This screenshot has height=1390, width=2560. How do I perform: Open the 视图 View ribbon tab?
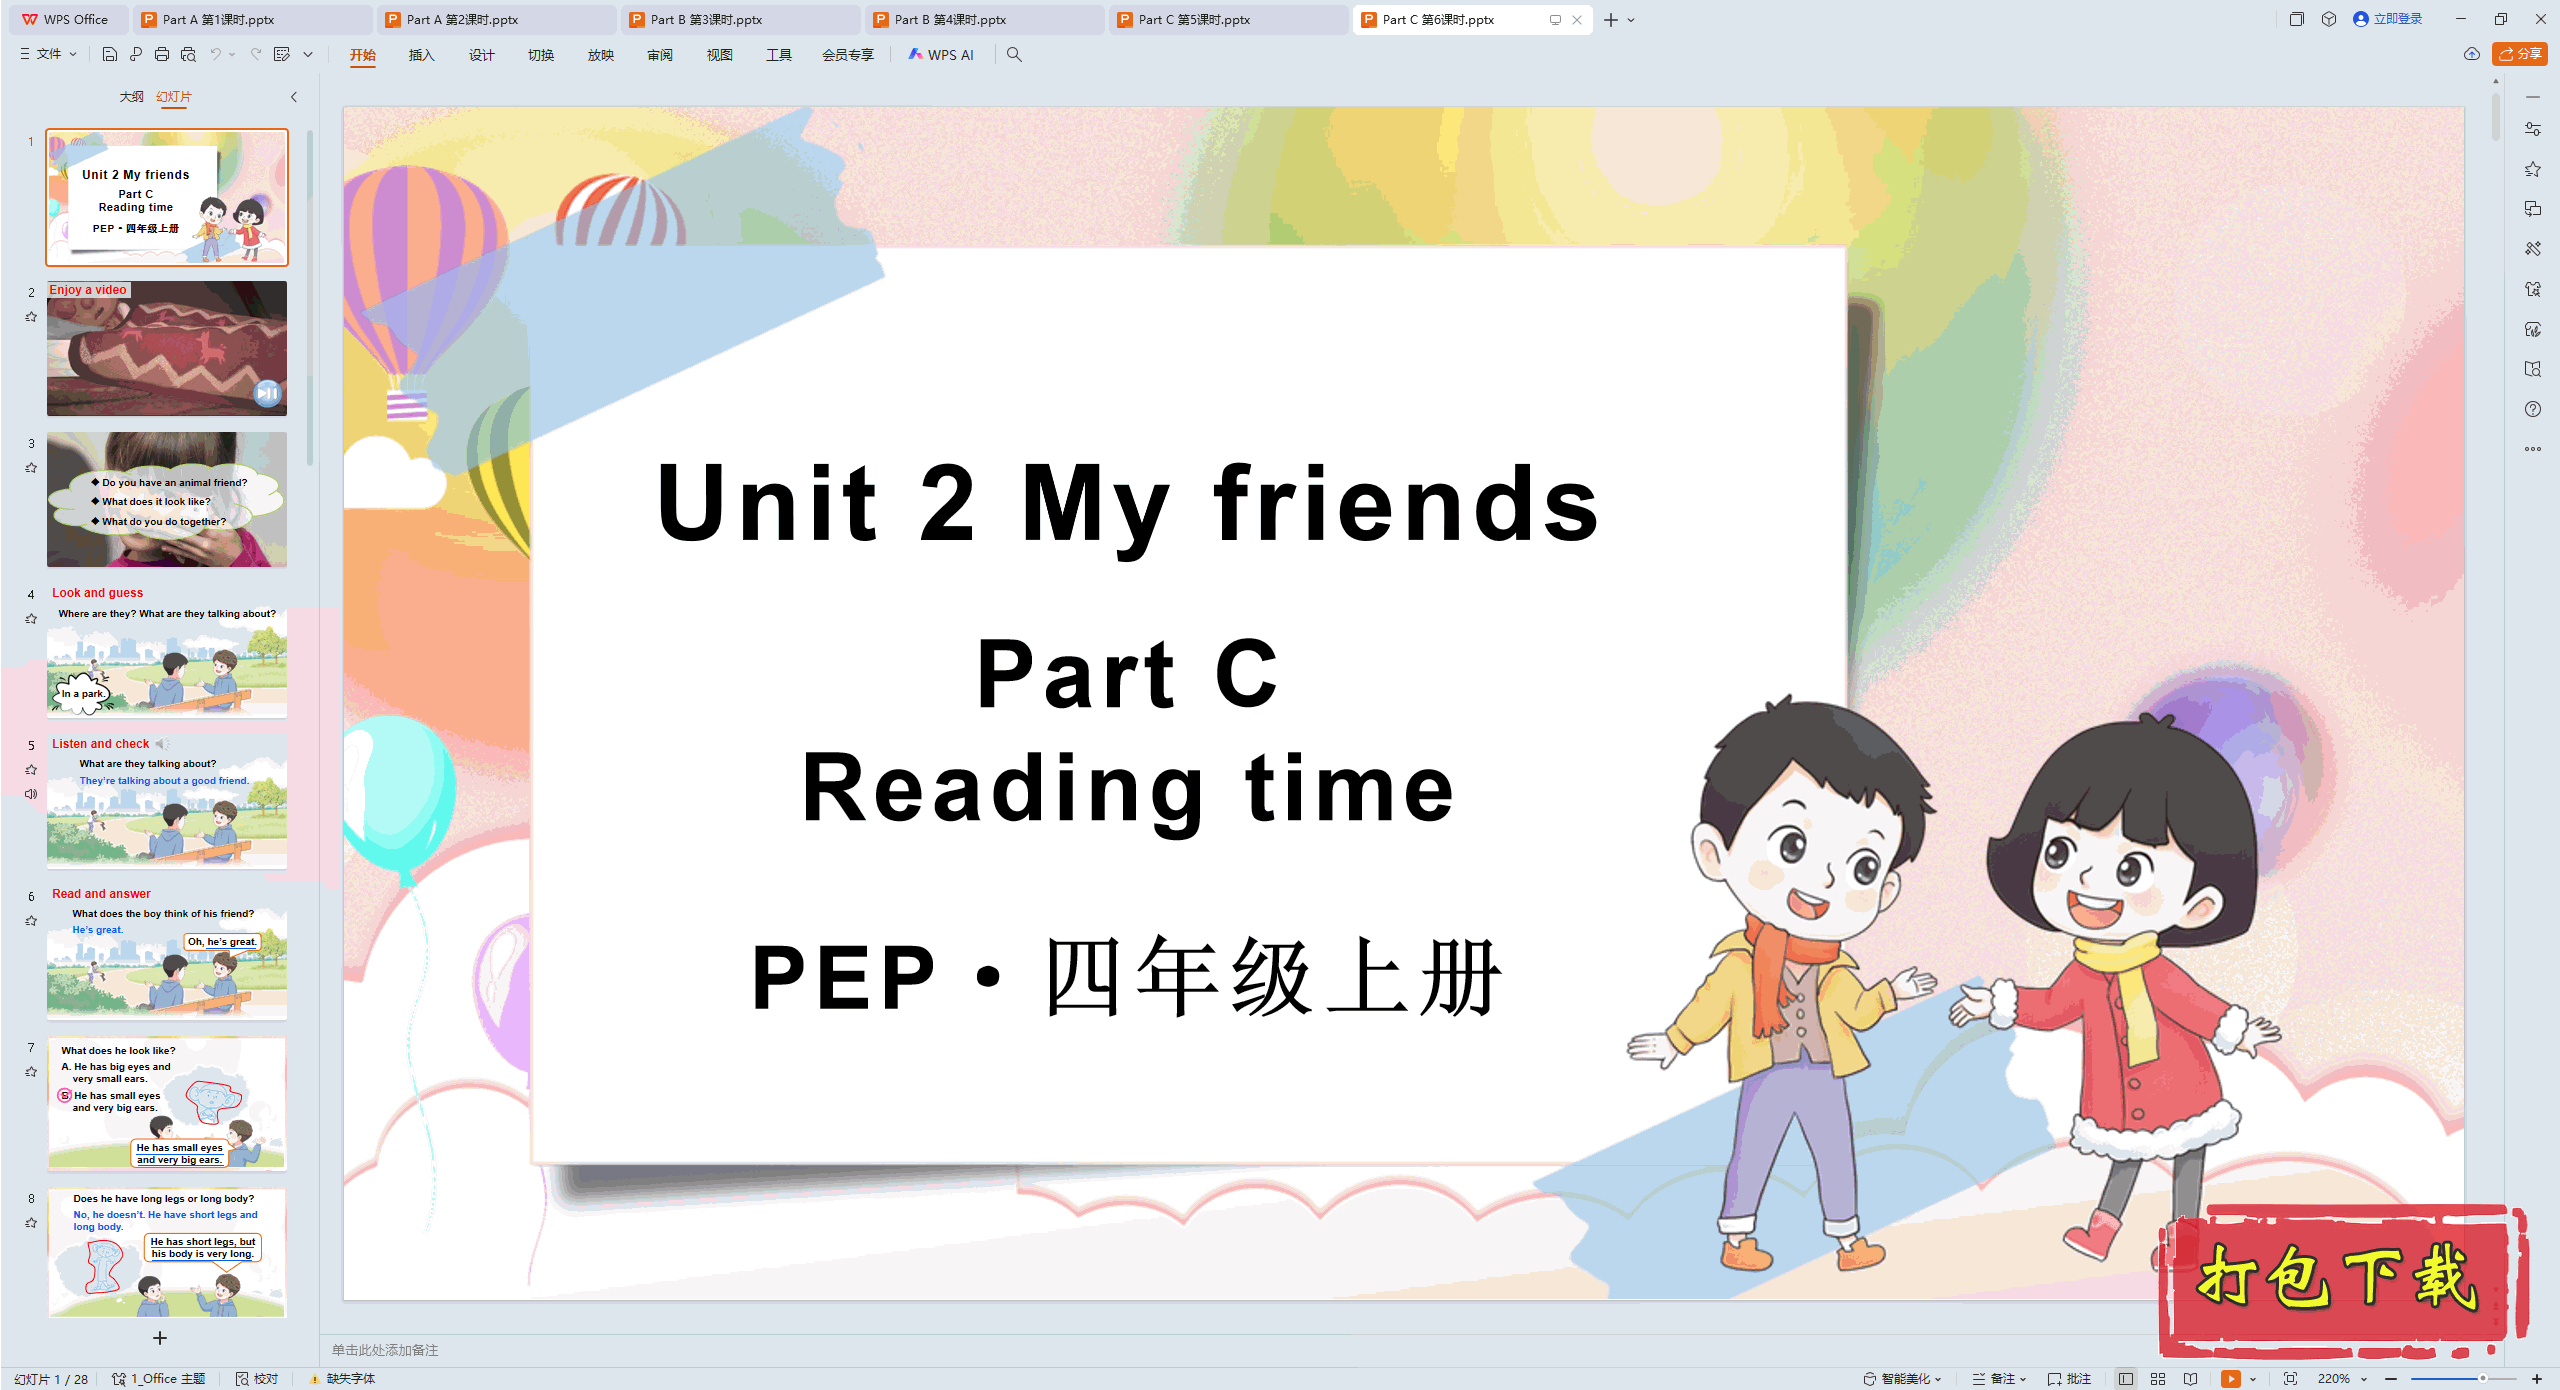coord(720,55)
